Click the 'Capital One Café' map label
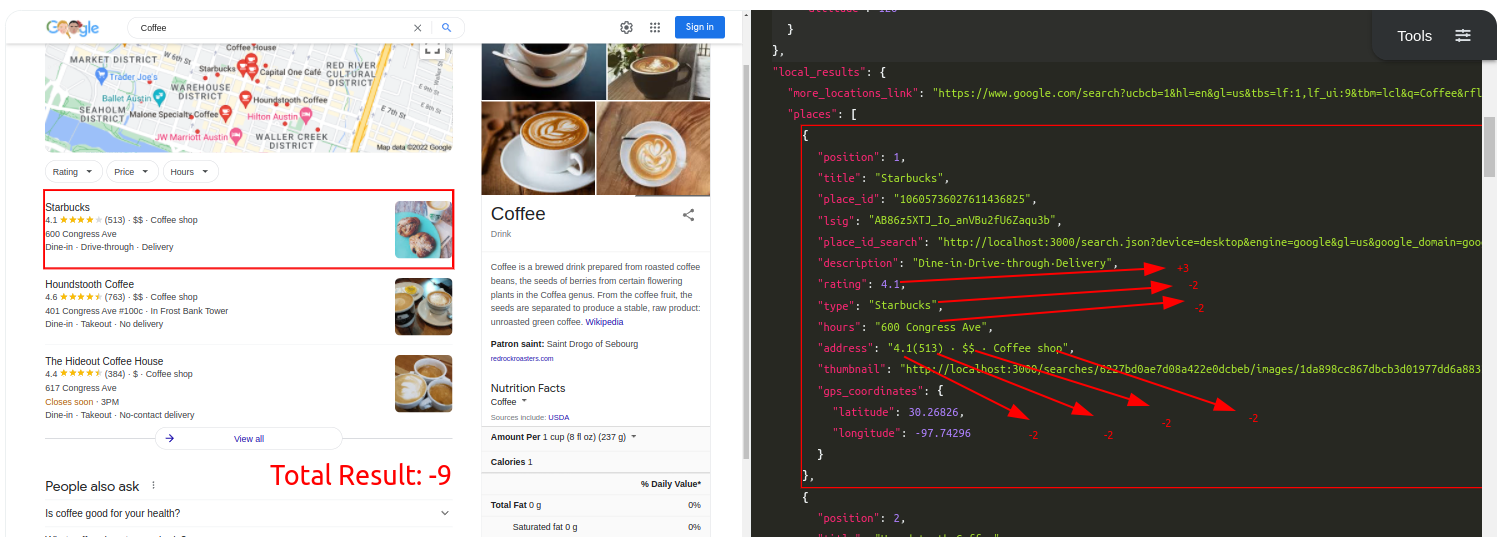The width and height of the screenshot is (1507, 537). [290, 72]
